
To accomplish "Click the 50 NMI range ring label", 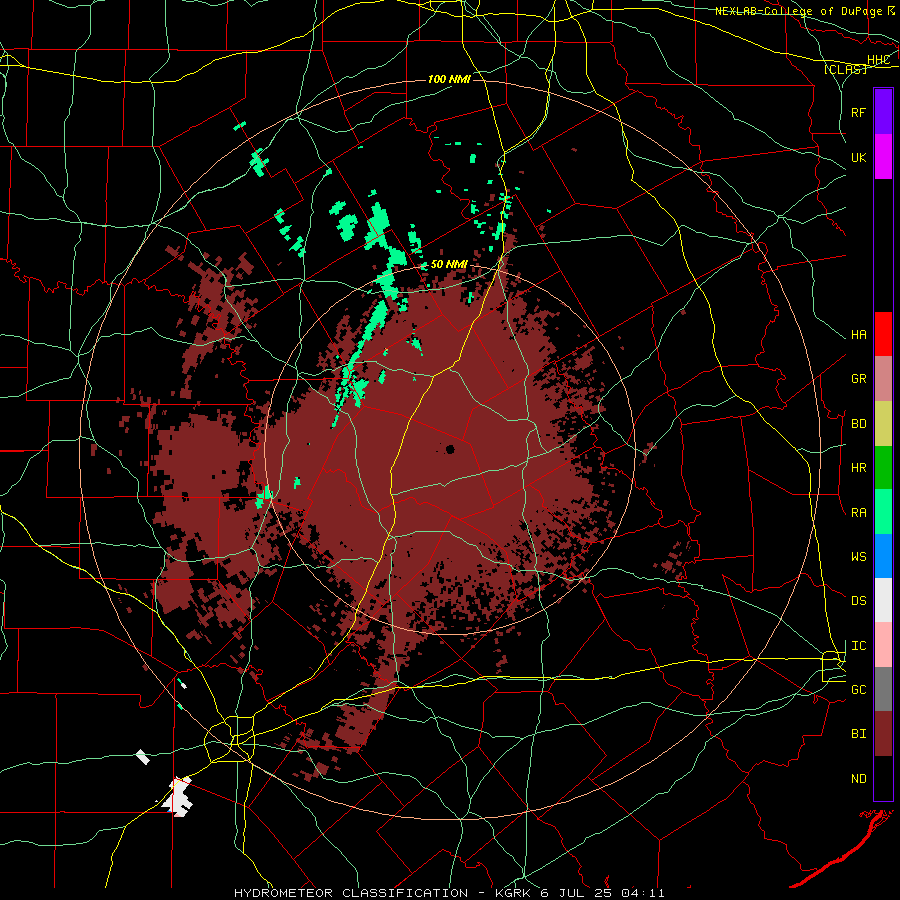I will point(449,264).
